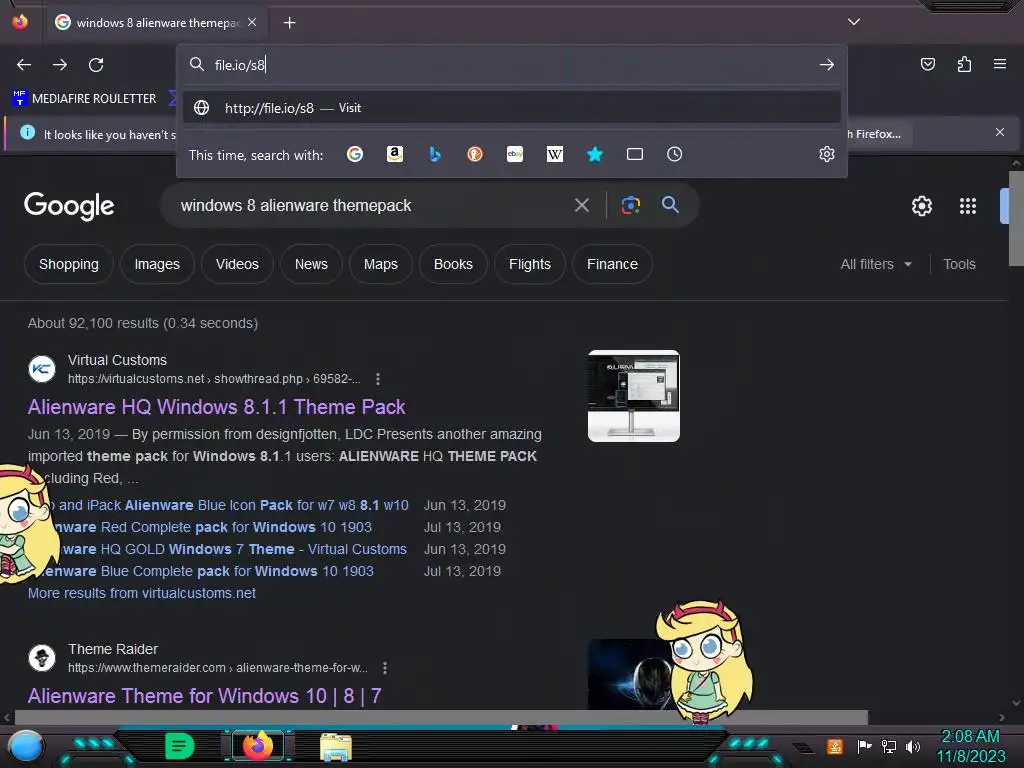The width and height of the screenshot is (1024, 768).
Task: Open the volume control in system tray
Action: [x=913, y=746]
